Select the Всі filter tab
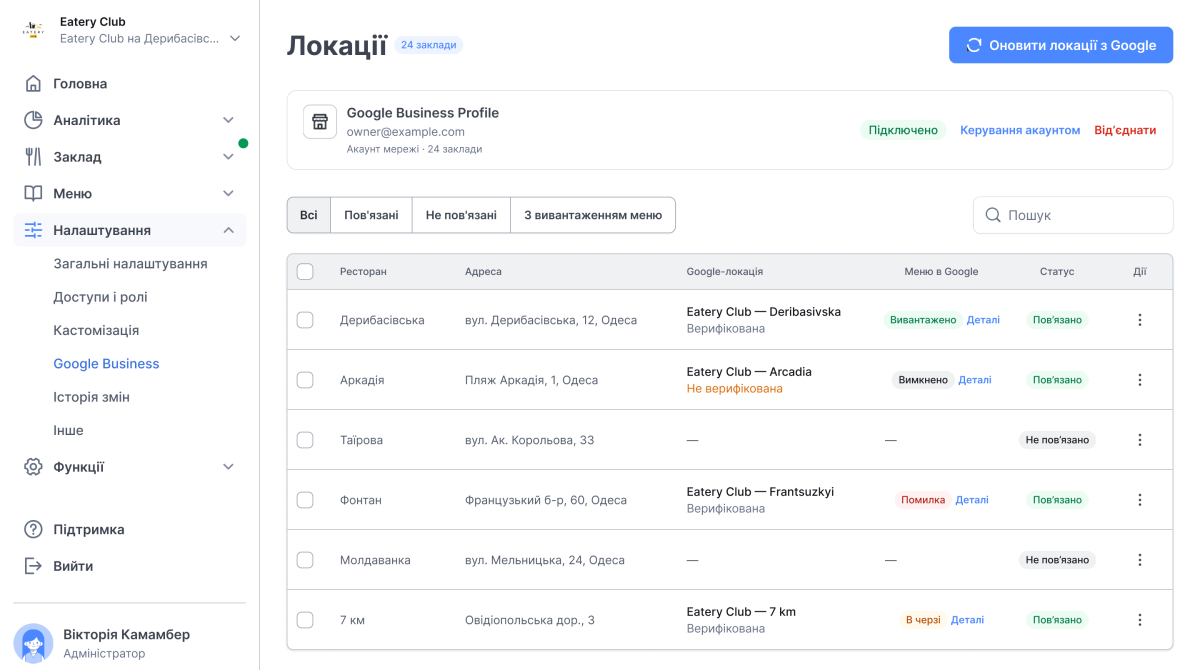This screenshot has width=1200, height=670. [309, 215]
